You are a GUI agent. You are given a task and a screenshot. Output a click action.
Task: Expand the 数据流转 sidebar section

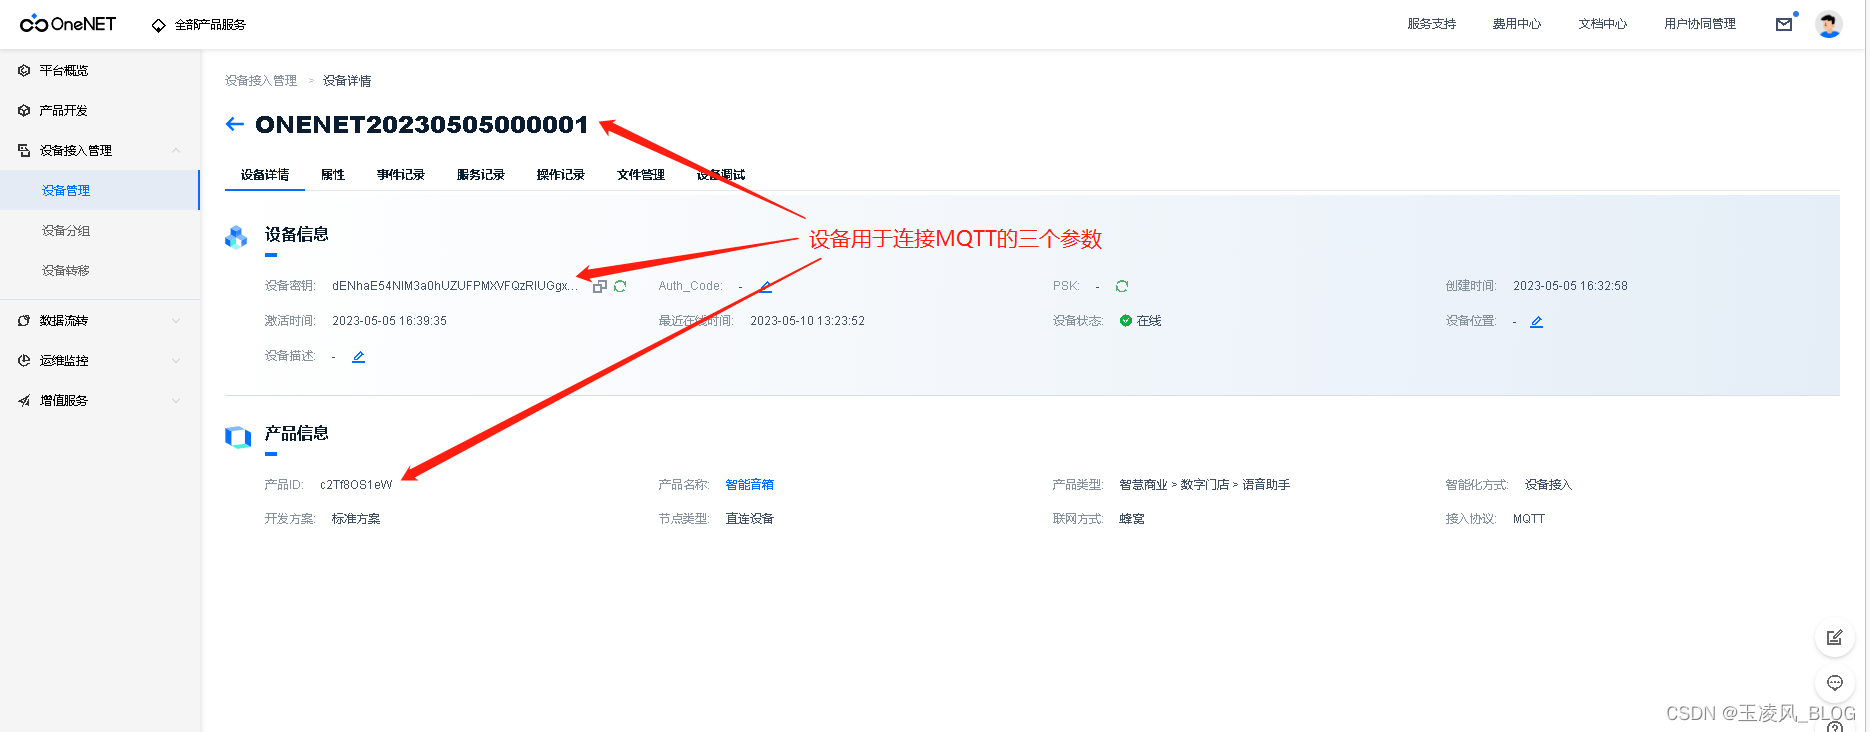[100, 320]
